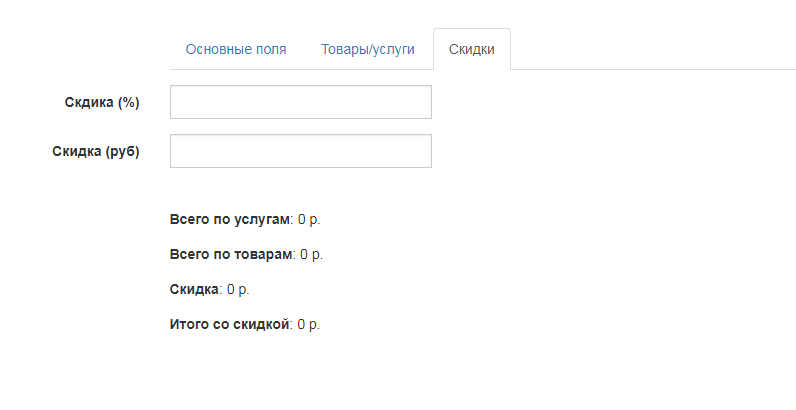Open the Товары/услуги tab

coord(368,49)
